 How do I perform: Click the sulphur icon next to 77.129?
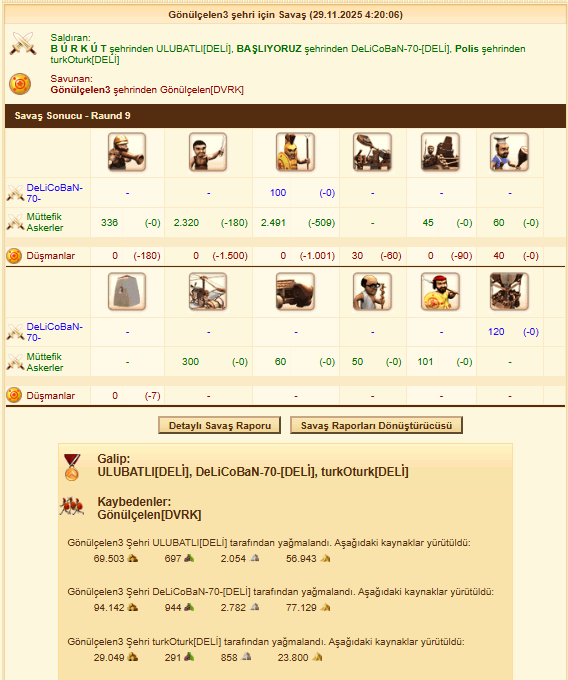[325, 608]
